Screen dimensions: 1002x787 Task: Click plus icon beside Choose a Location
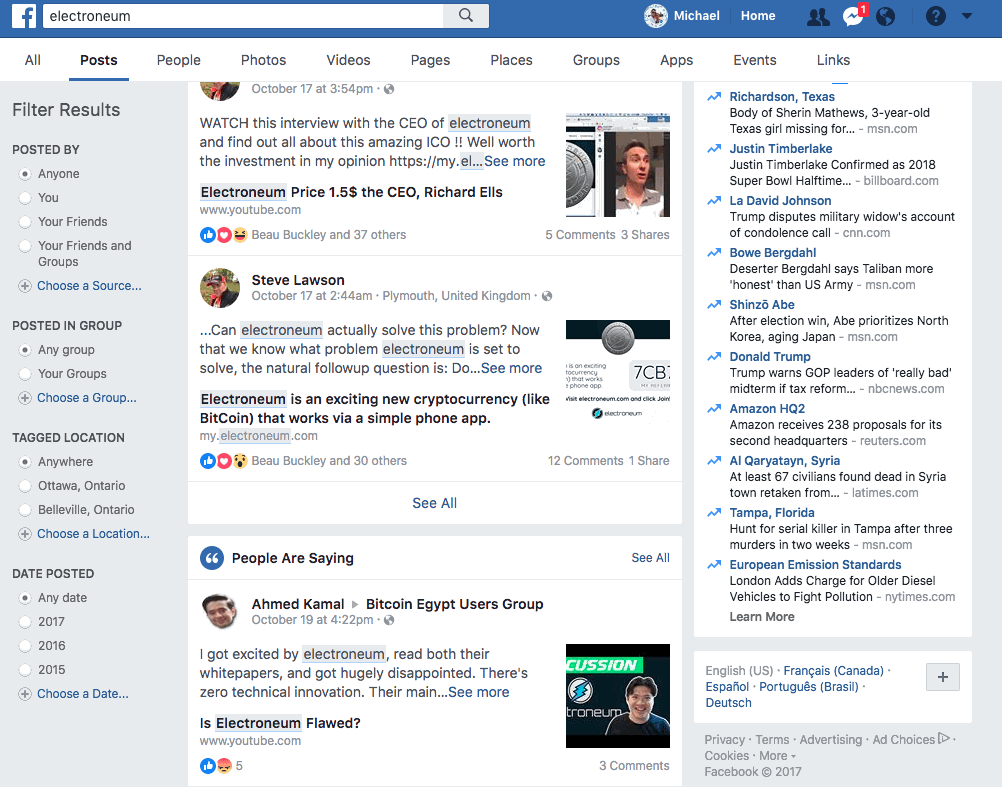[25, 534]
